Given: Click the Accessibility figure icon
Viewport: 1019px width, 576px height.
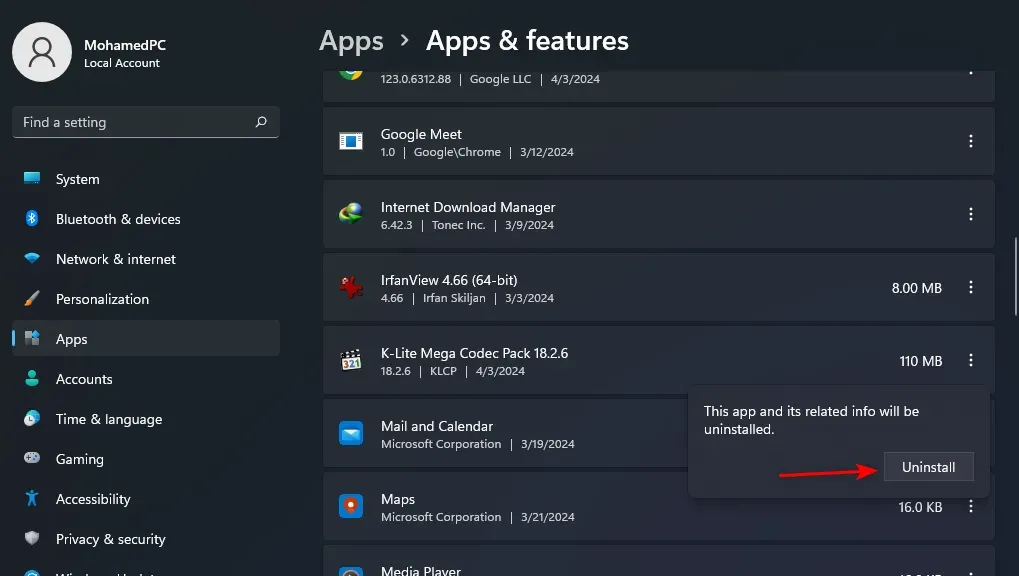Looking at the screenshot, I should pos(32,498).
